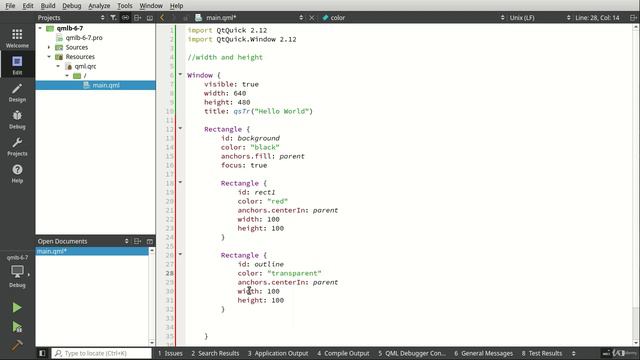Screen dimensions: 640x360
Task: Fold the Window block at line 6
Action: coord(180,75)
